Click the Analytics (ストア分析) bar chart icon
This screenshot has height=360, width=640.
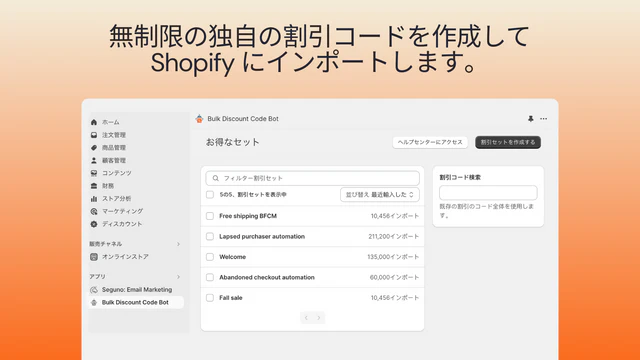94,198
